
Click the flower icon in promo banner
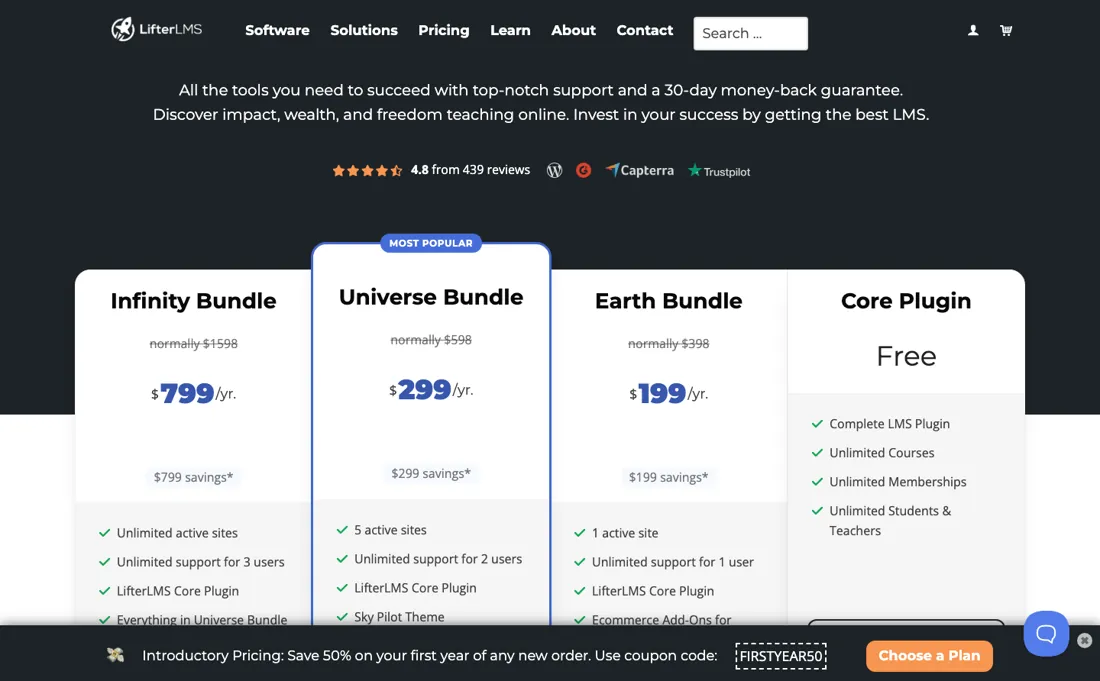(115, 655)
